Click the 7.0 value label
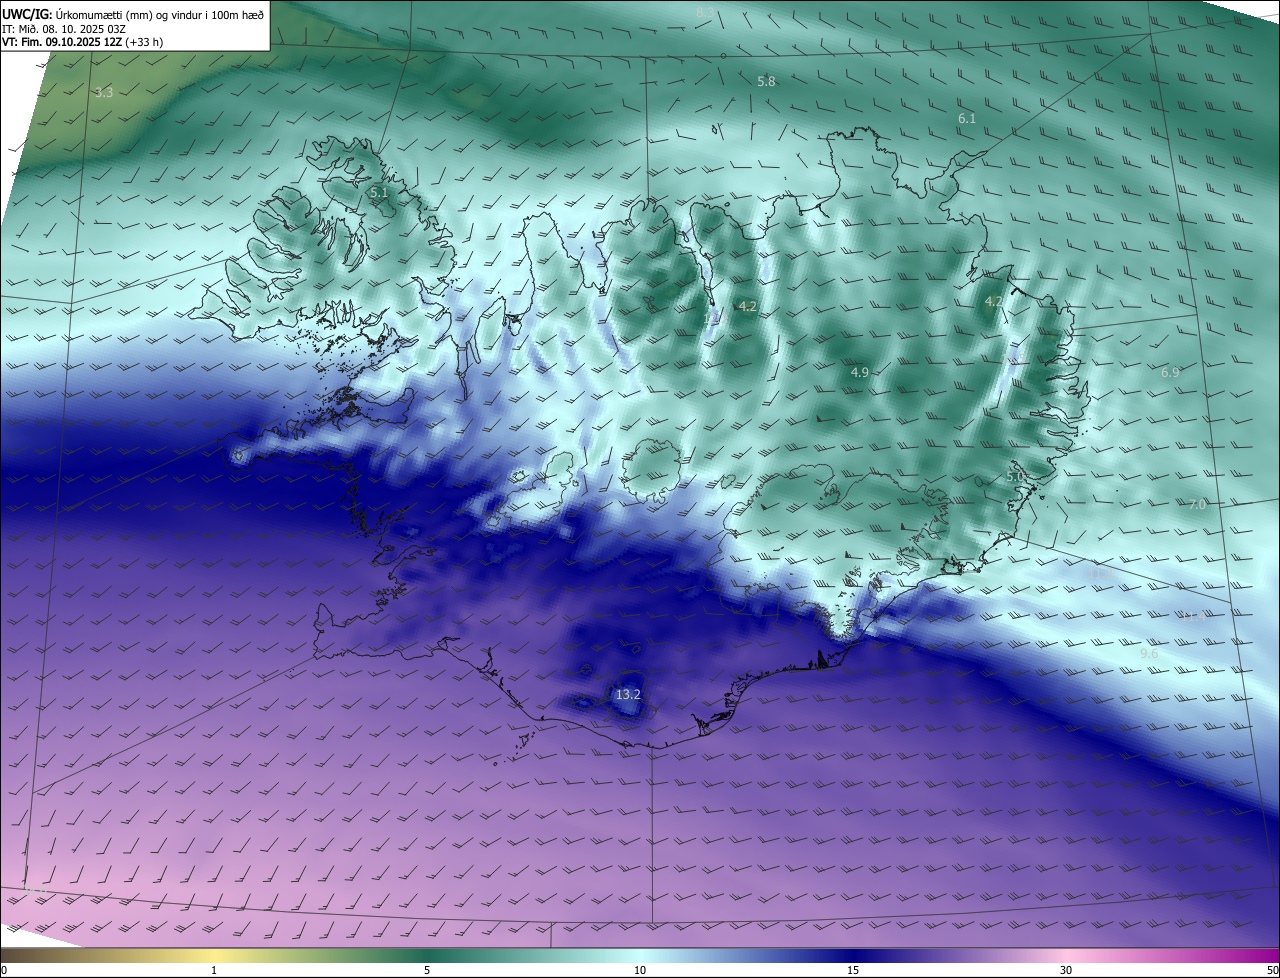This screenshot has height=978, width=1280. coord(1197,505)
